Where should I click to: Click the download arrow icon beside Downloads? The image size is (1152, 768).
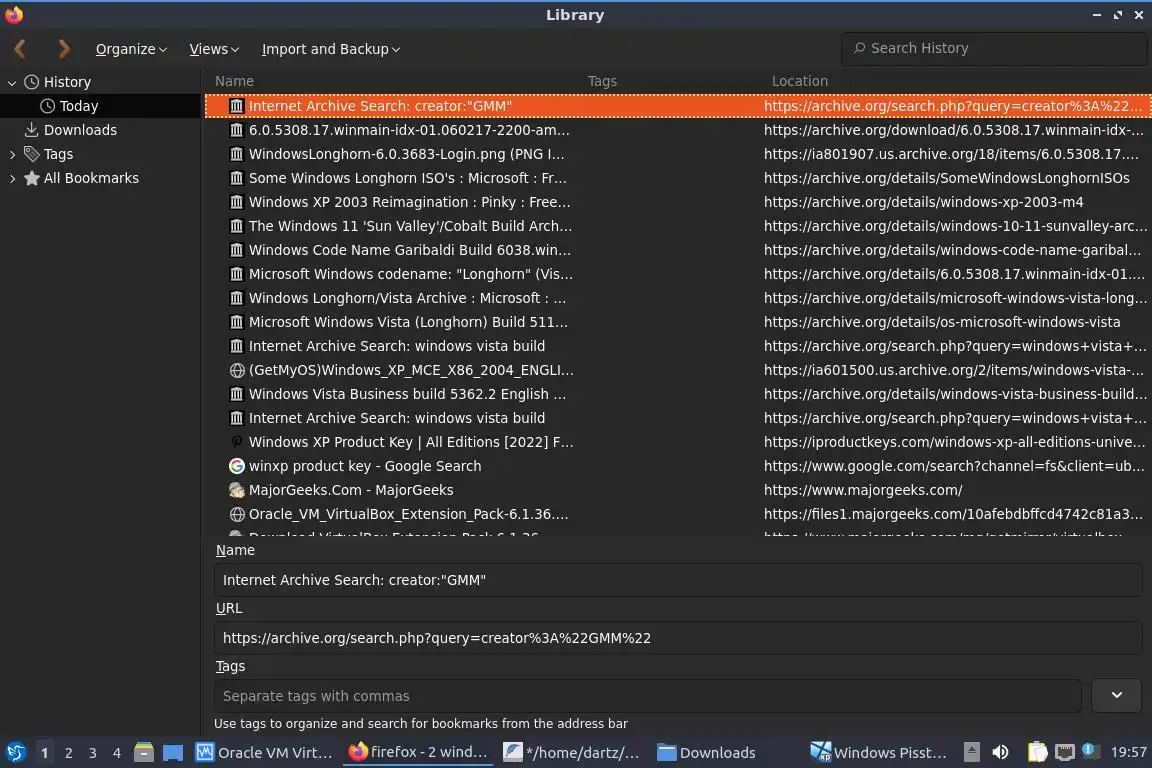click(32, 130)
